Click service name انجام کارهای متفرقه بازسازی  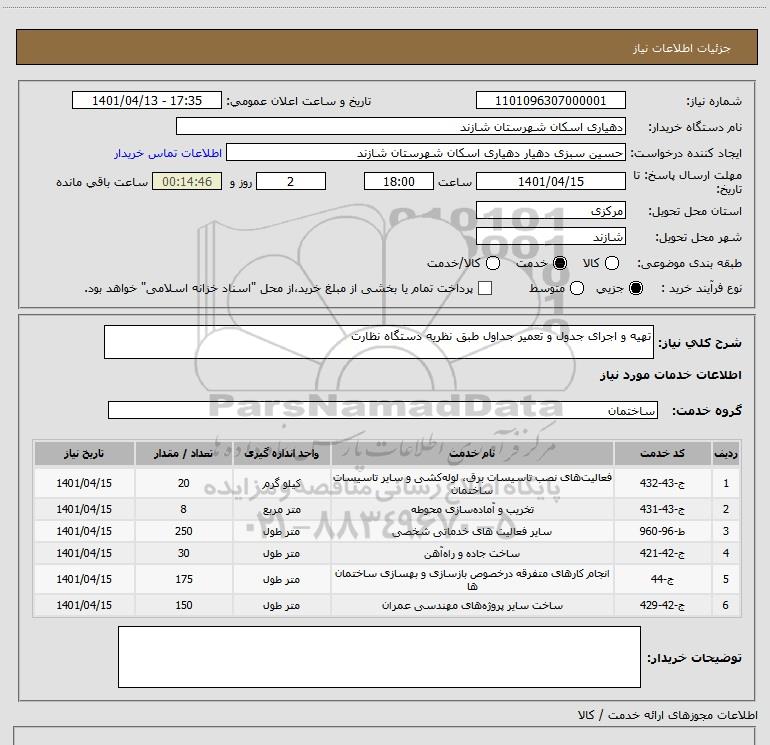(x=472, y=579)
